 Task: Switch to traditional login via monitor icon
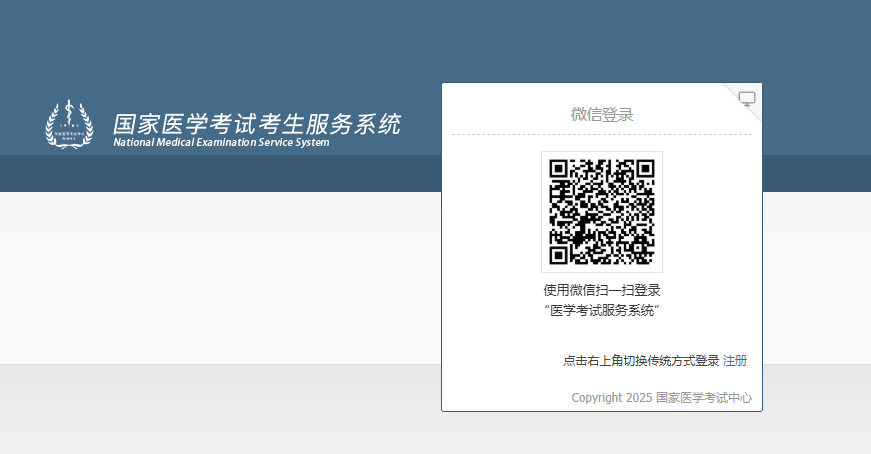tap(747, 99)
